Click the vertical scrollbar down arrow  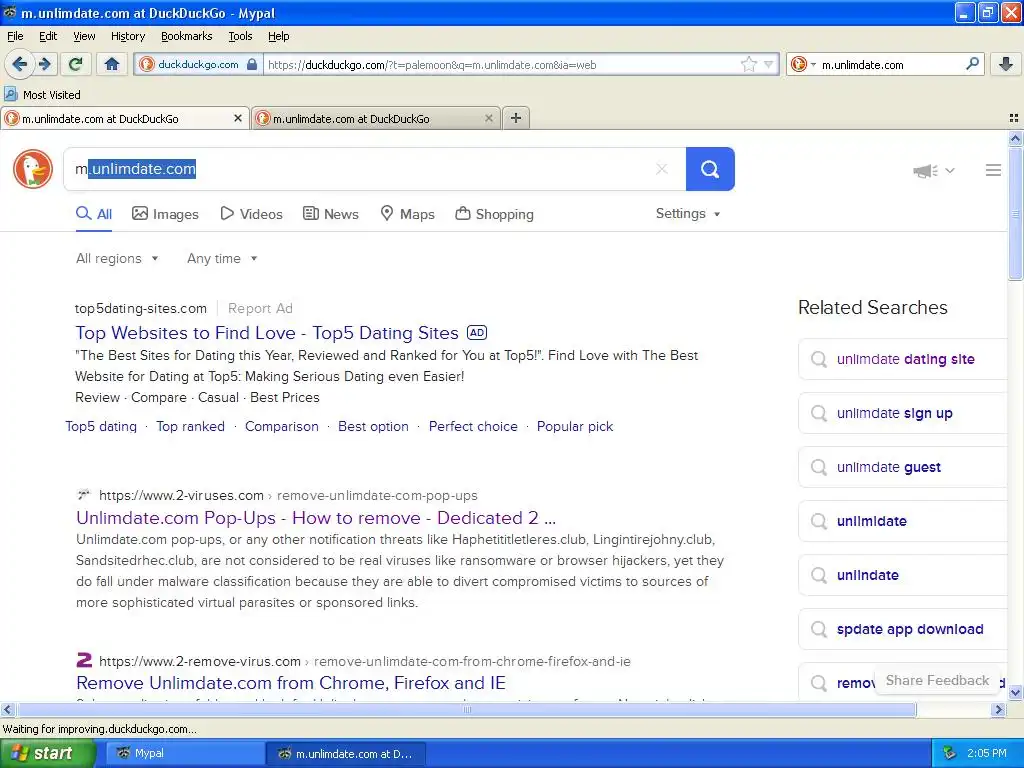(x=1015, y=692)
